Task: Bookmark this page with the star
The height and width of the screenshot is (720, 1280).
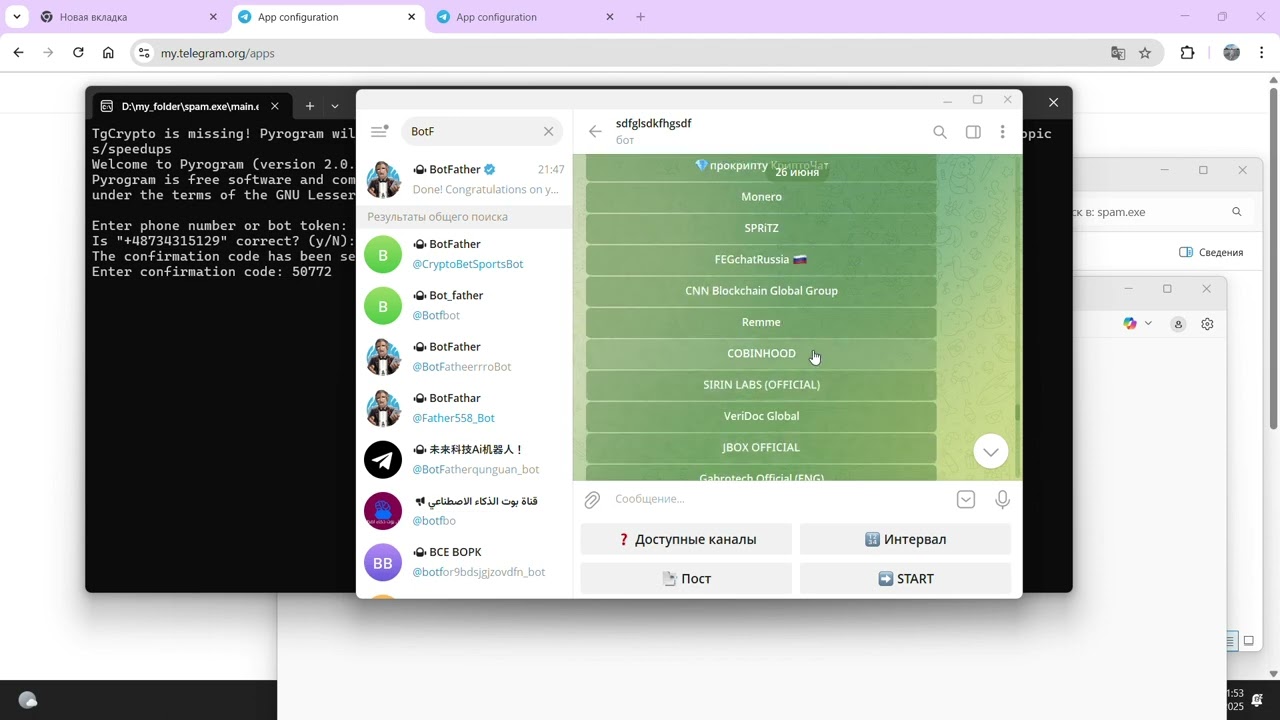Action: [1145, 53]
